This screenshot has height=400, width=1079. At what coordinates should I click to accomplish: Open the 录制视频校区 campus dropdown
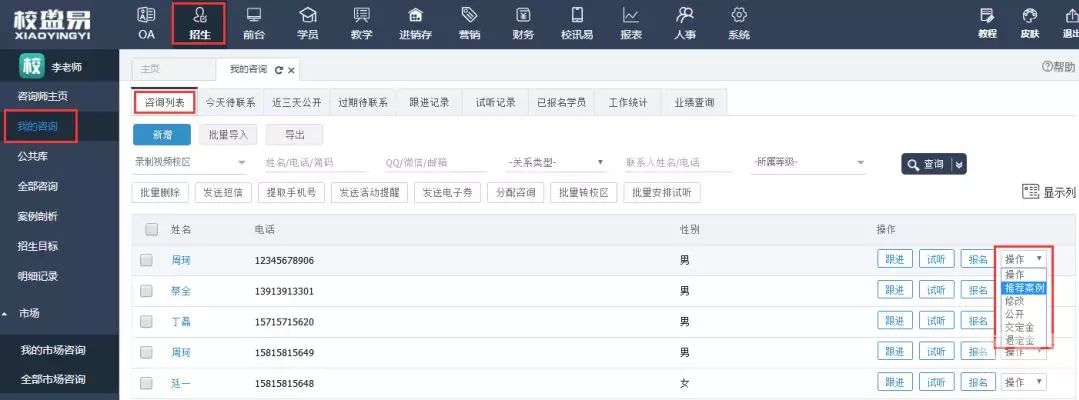click(191, 162)
